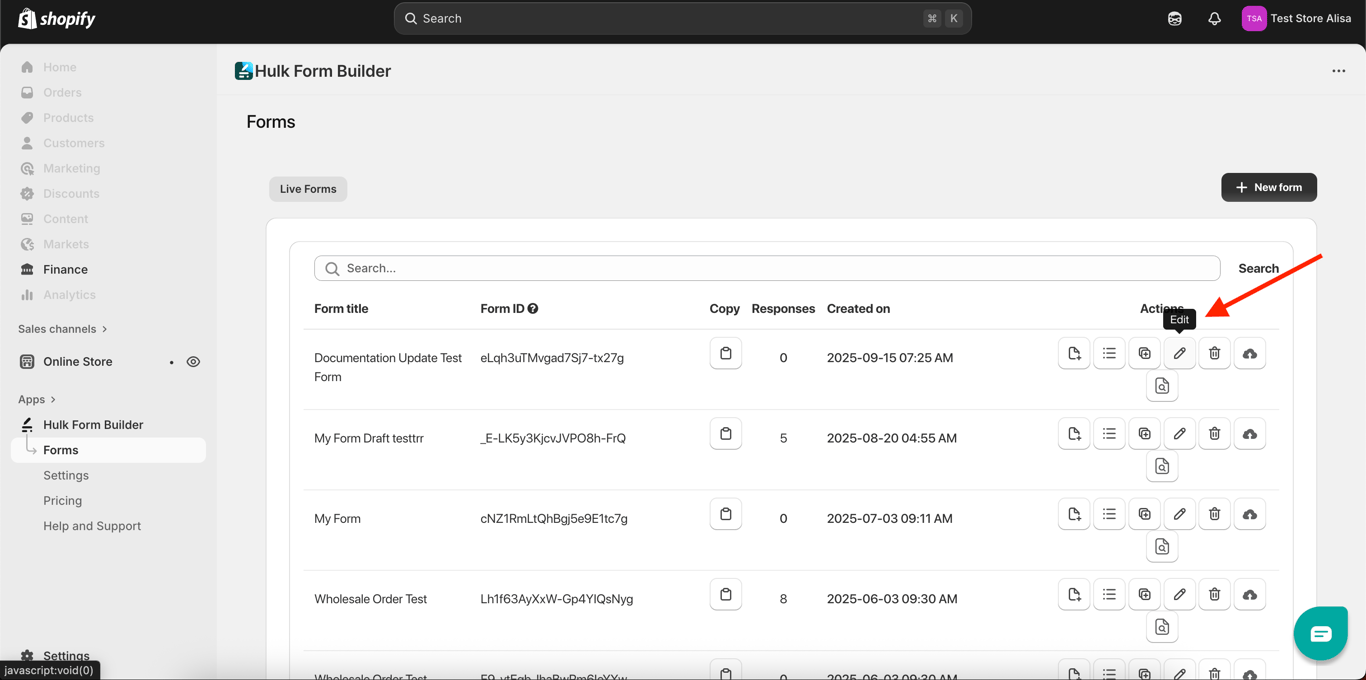This screenshot has width=1366, height=680.
Task: Open Shopify notifications bell
Action: (1214, 18)
